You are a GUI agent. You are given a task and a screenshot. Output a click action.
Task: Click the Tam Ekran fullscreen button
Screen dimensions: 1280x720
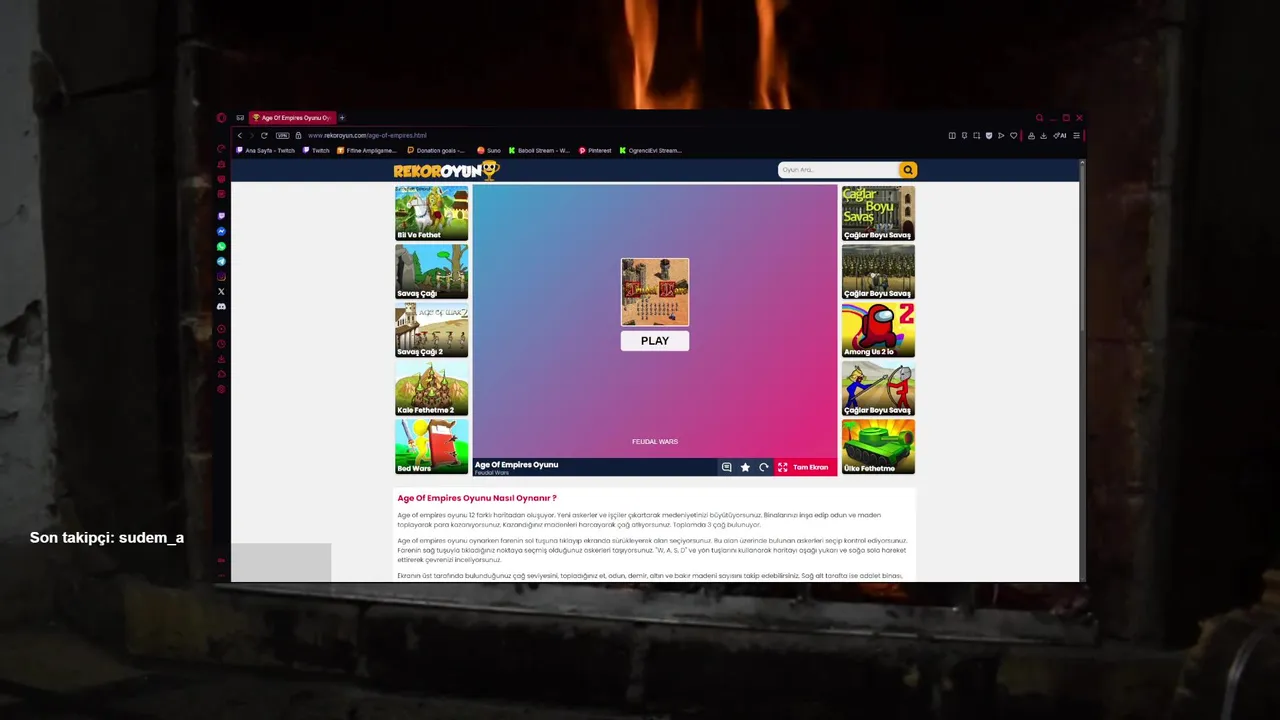pos(804,467)
